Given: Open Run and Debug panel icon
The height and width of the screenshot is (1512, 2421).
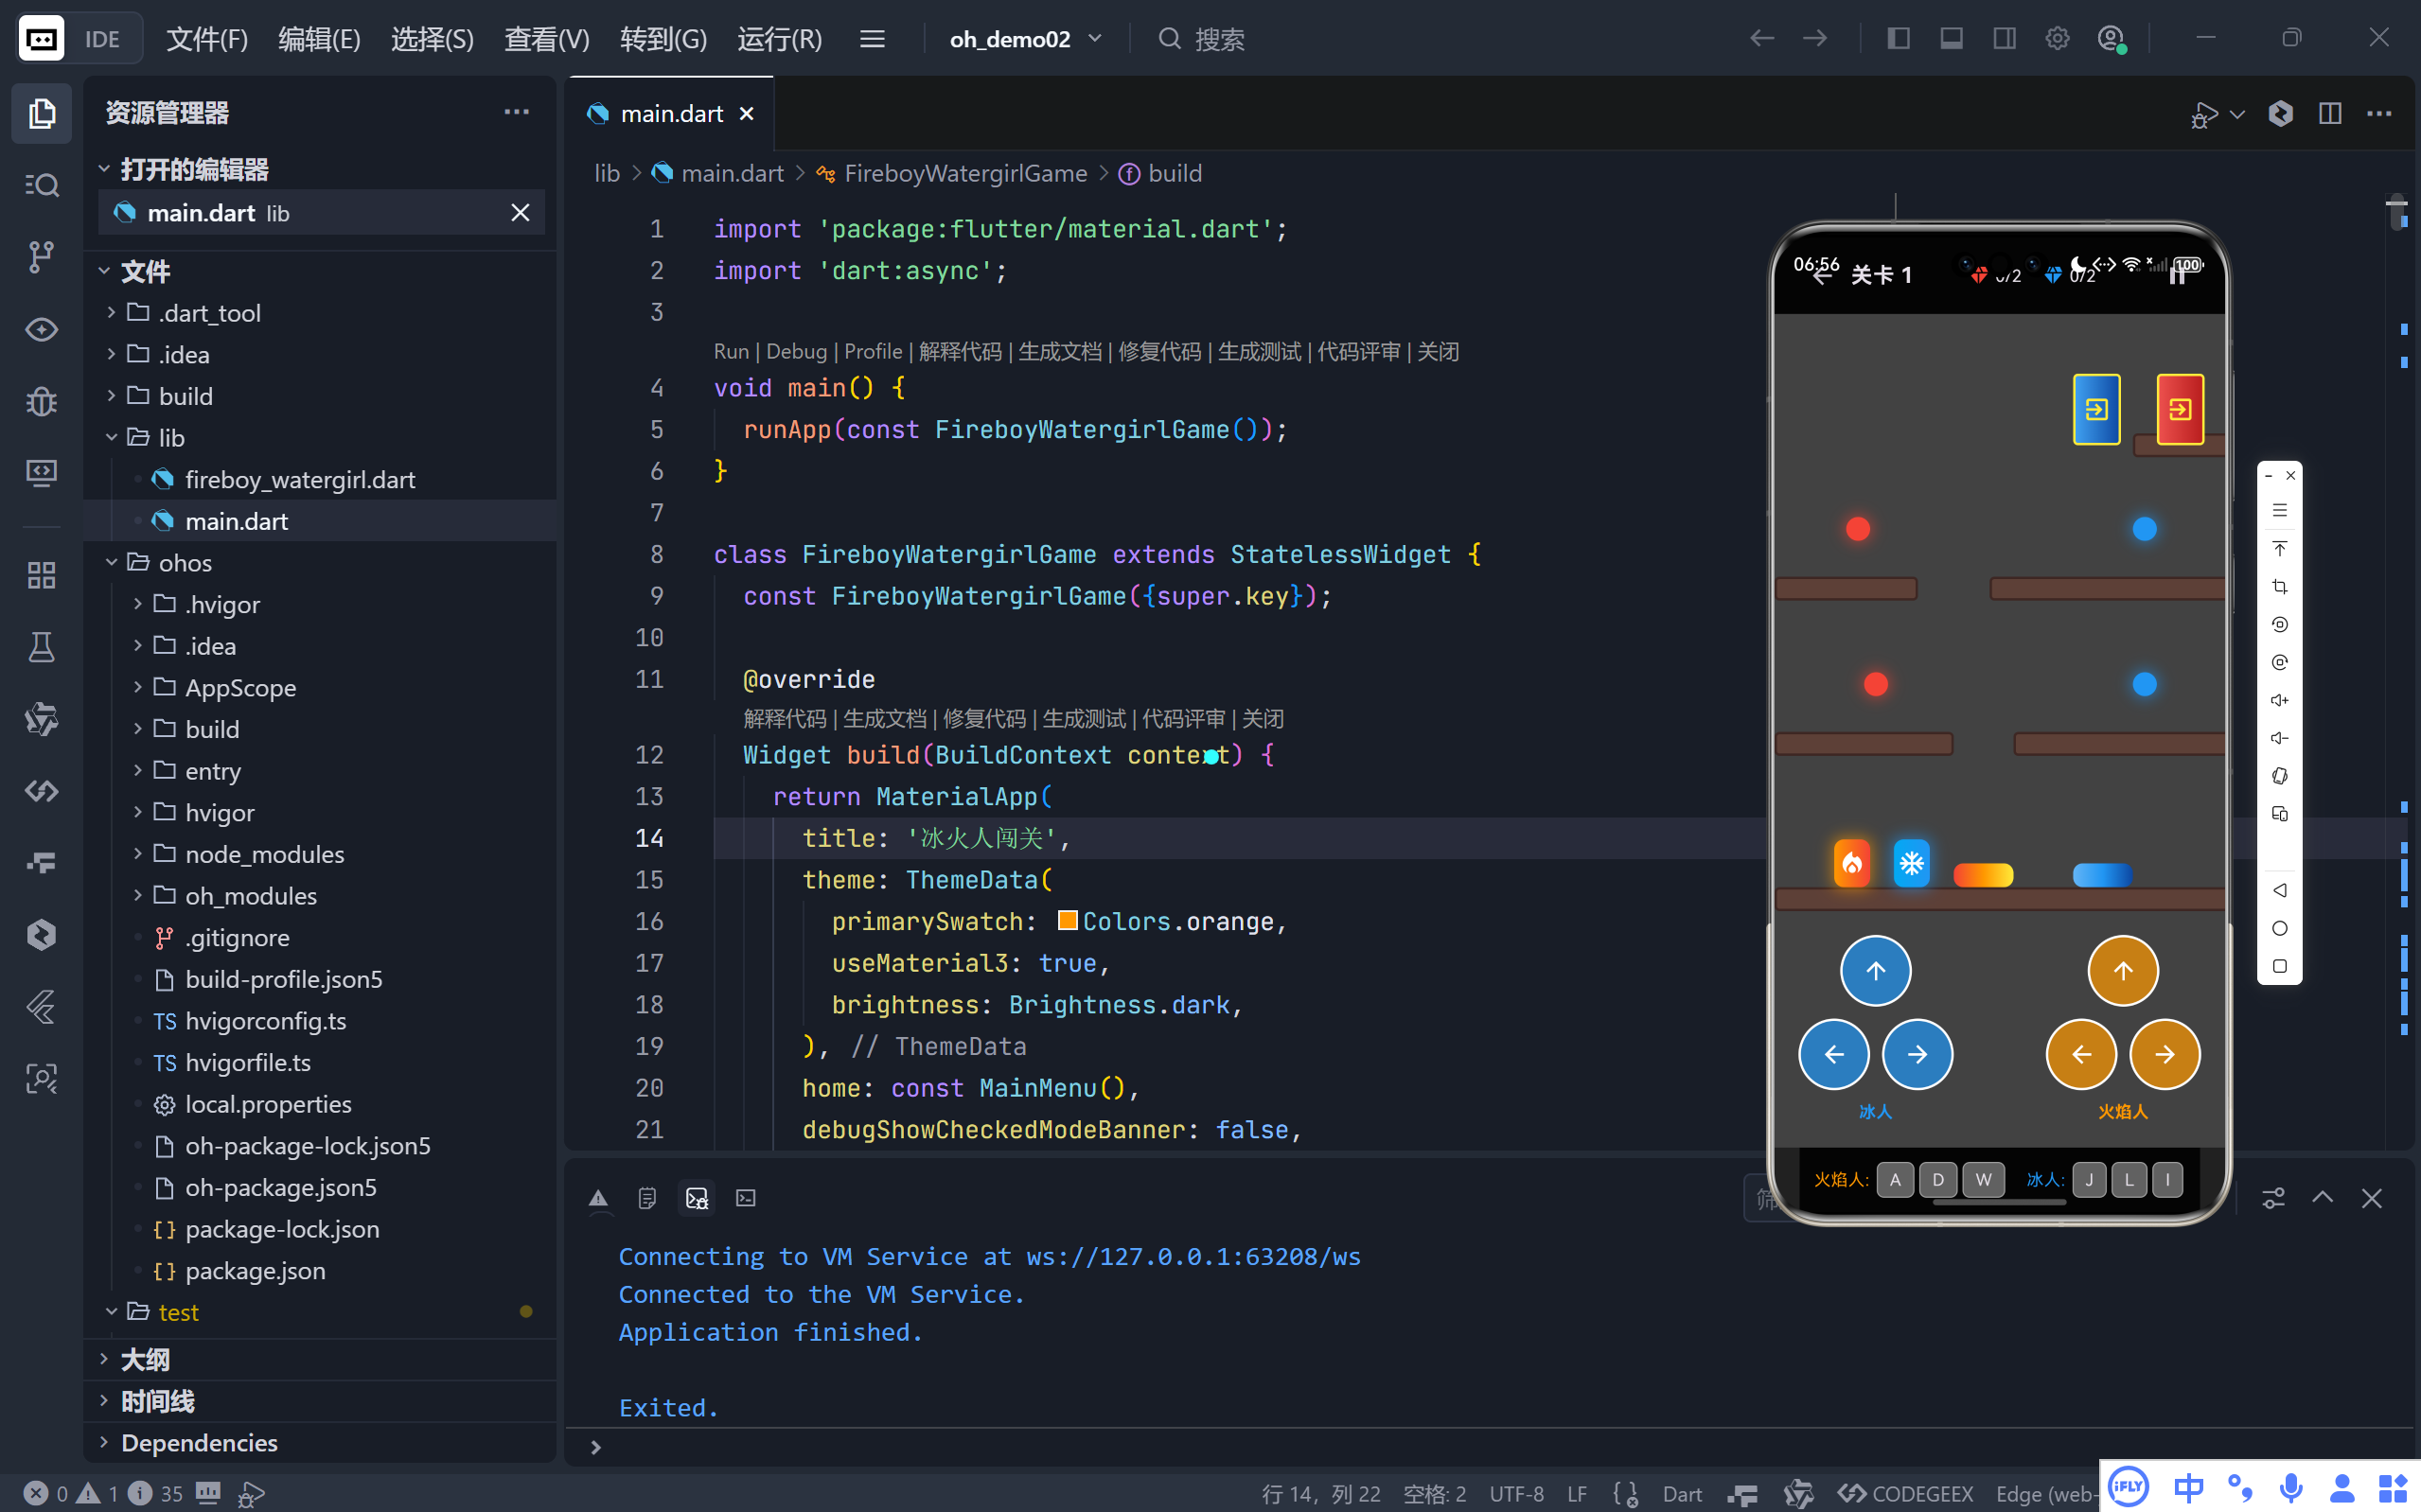Looking at the screenshot, I should [x=41, y=401].
